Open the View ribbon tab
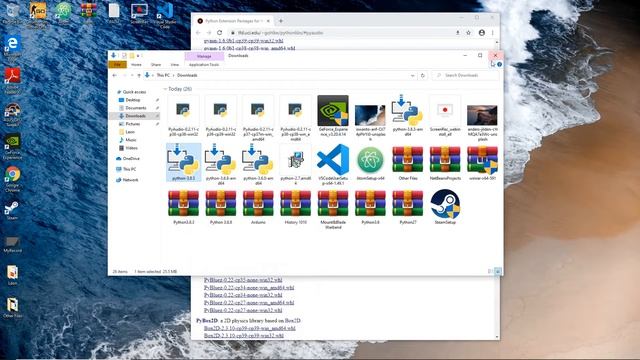The width and height of the screenshot is (640, 360). pos(175,64)
